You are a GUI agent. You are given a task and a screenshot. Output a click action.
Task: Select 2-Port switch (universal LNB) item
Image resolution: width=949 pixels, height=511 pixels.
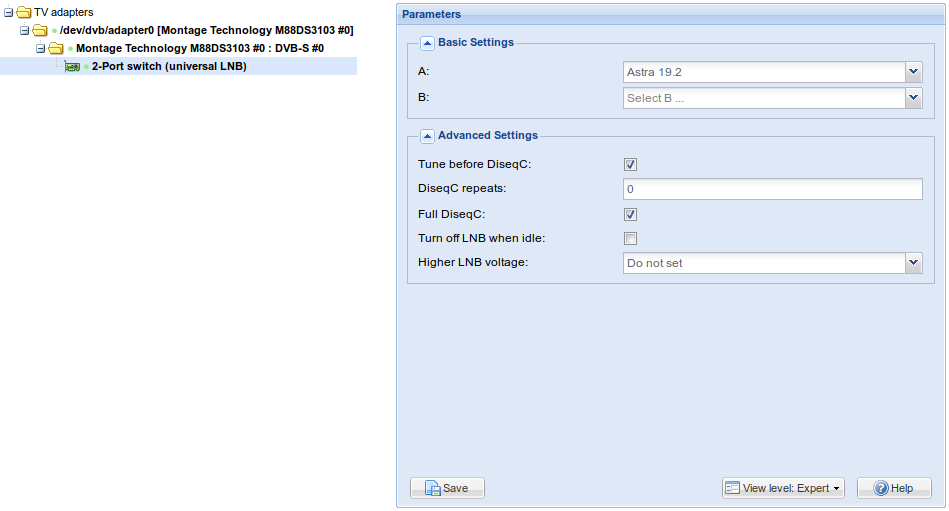[169, 67]
